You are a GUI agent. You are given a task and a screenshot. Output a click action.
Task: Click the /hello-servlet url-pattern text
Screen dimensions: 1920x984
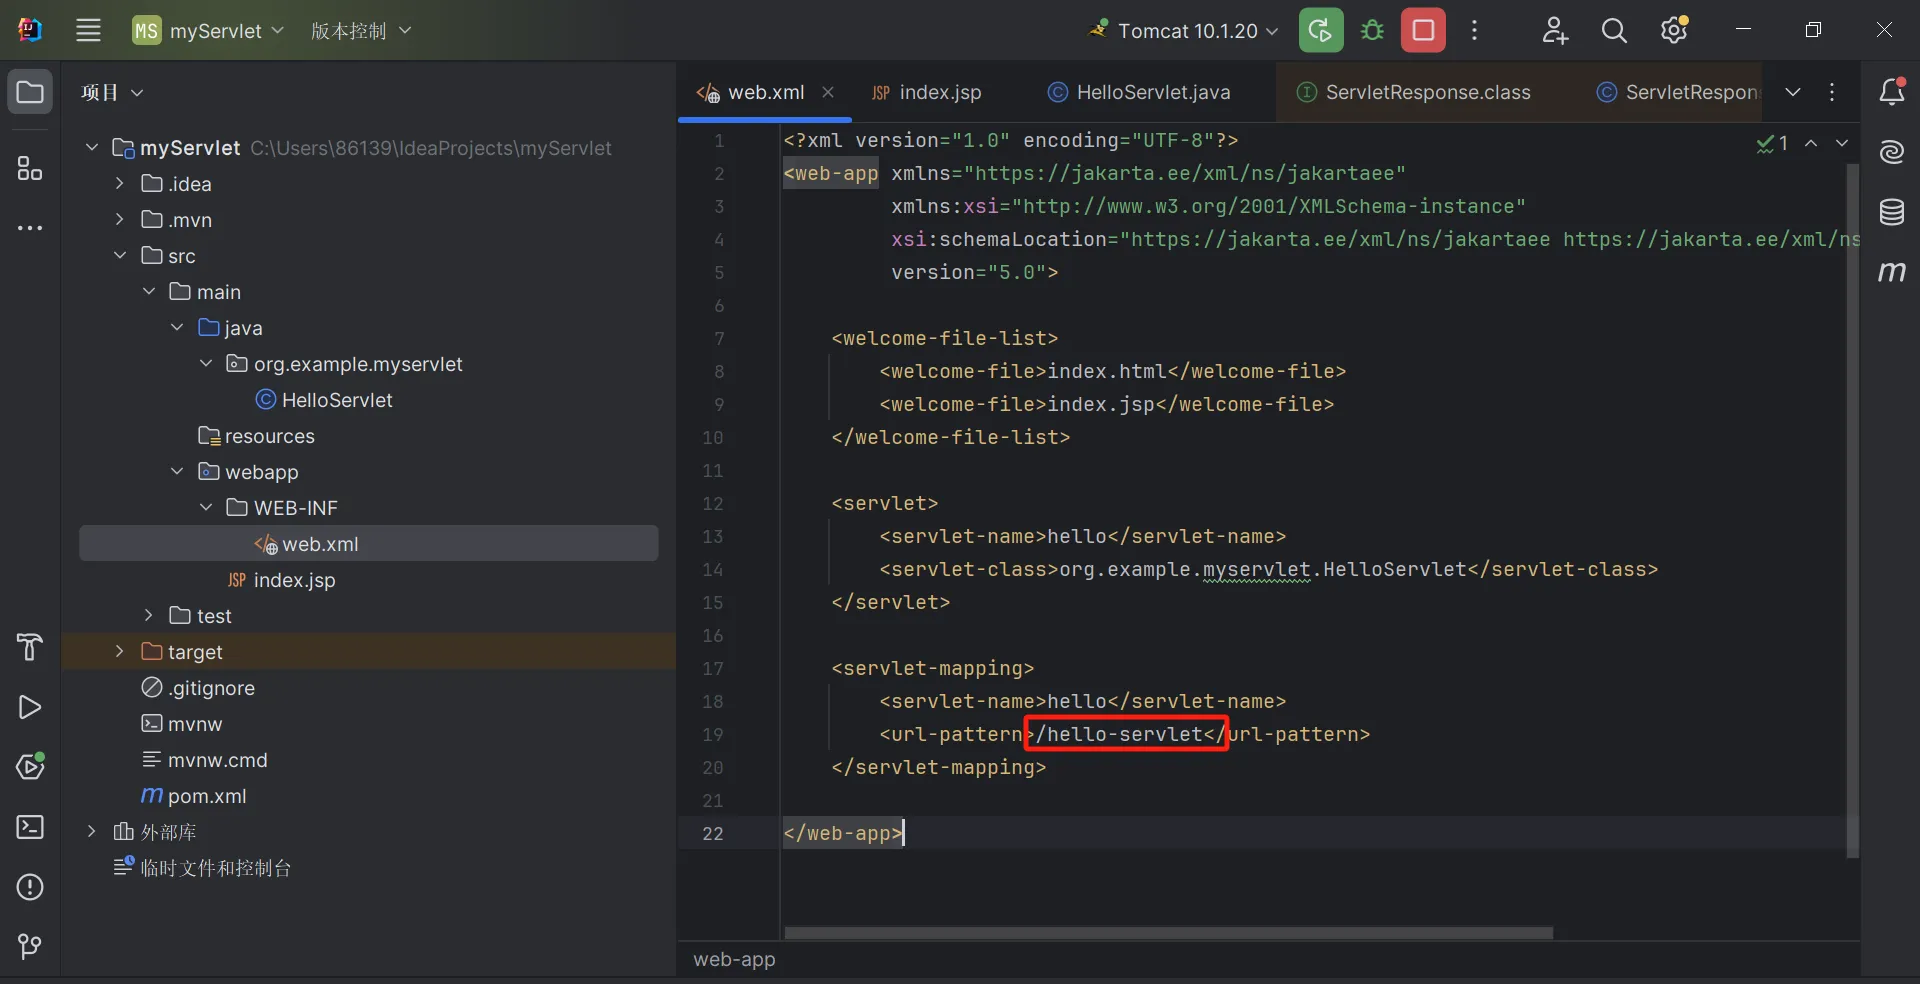point(1120,734)
